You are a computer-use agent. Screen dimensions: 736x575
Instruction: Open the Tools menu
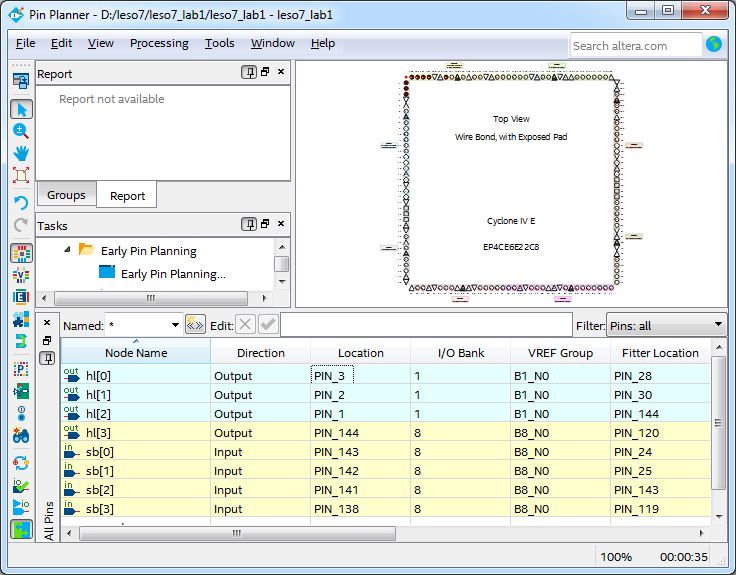(219, 43)
